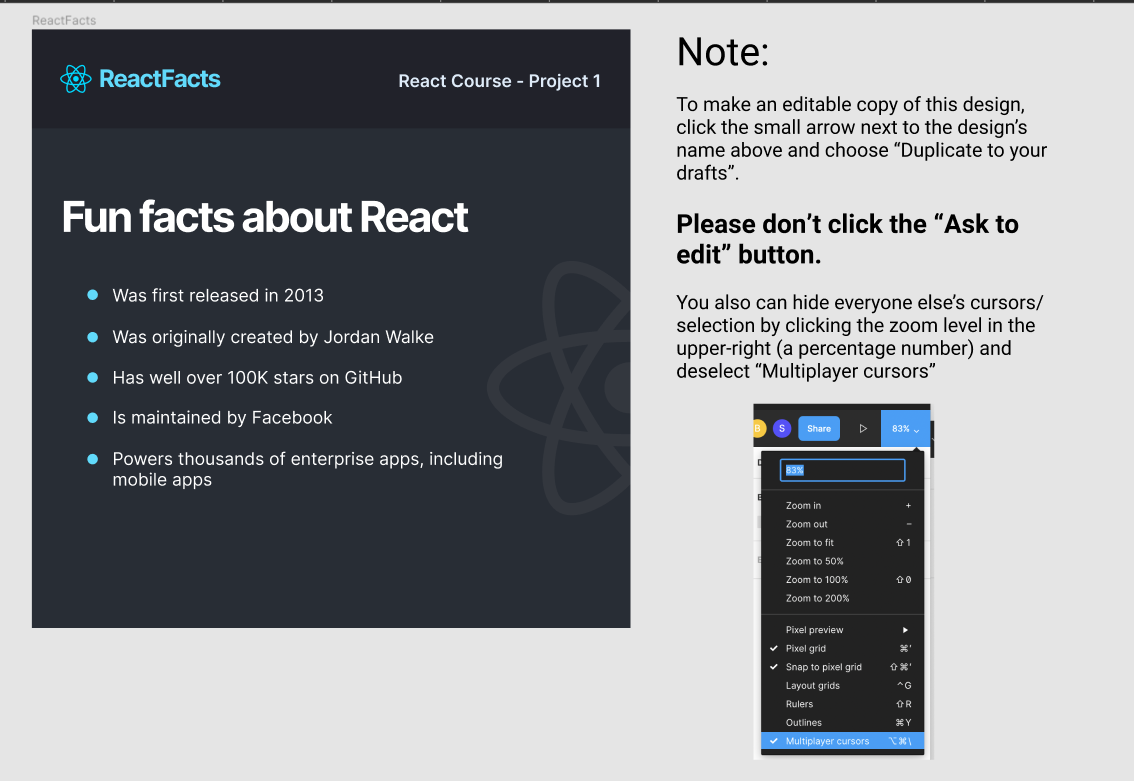Viewport: 1134px width, 781px height.
Task: Click the blue Share button
Action: click(x=819, y=427)
